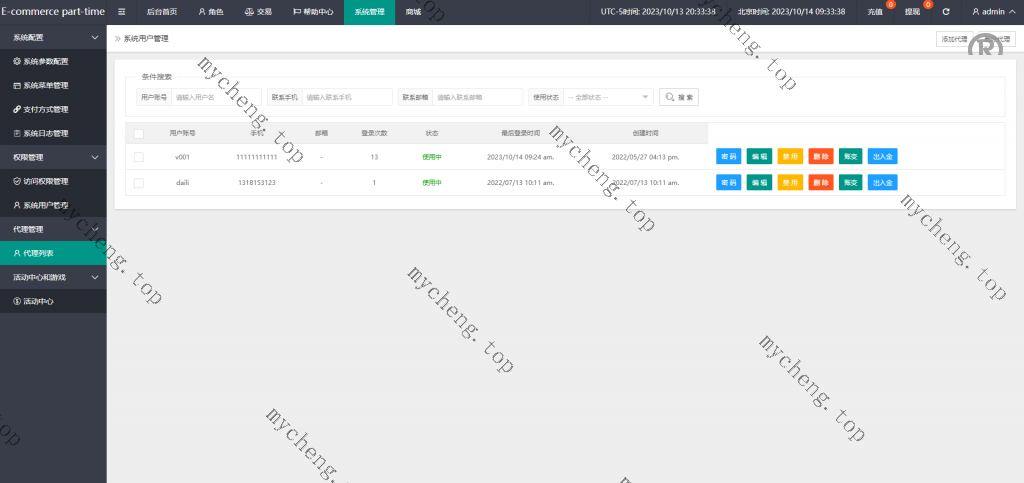This screenshot has height=483, width=1024.
Task: Check the checkbox for user v001
Action: click(x=138, y=157)
